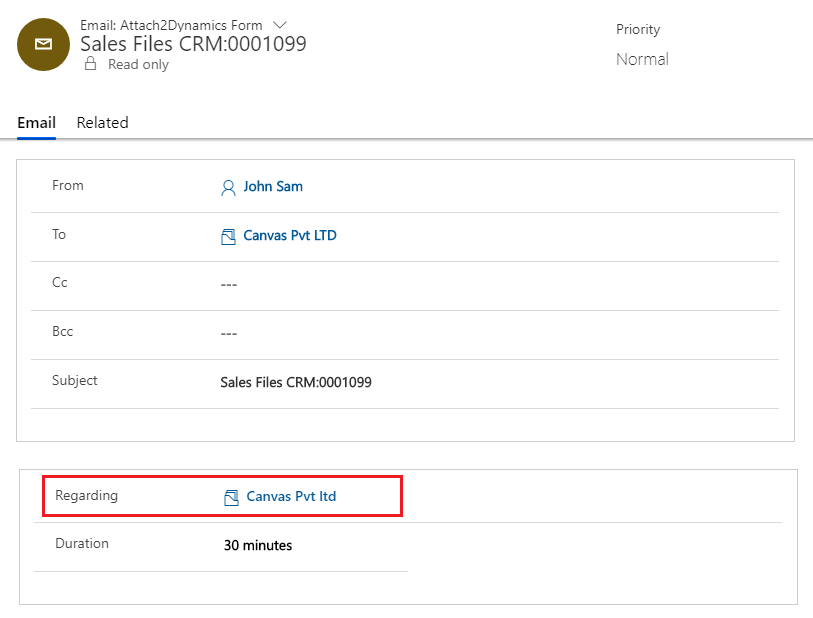Click the To field label
813x618 pixels.
[59, 234]
